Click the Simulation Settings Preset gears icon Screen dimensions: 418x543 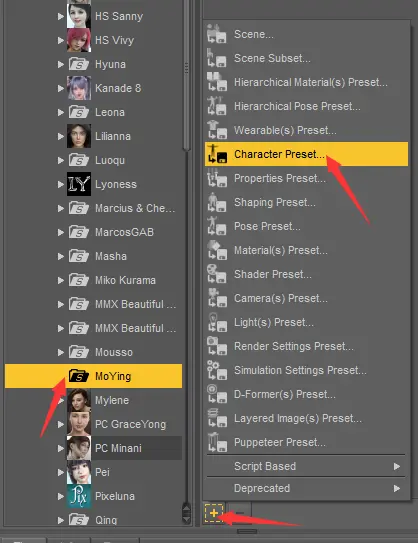click(216, 370)
